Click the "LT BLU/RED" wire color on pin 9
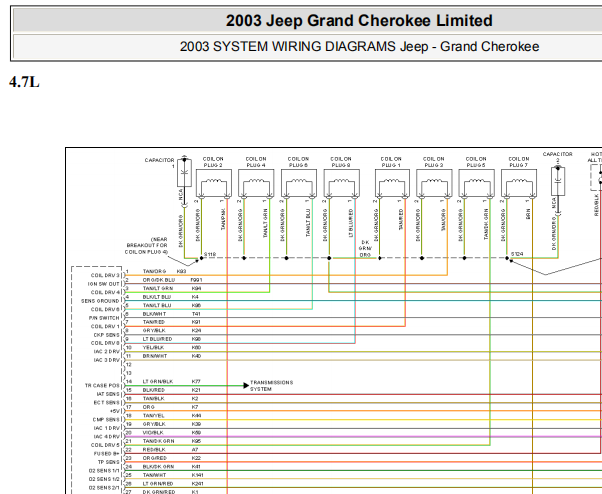Viewport: 602px width, 494px height. 157,339
